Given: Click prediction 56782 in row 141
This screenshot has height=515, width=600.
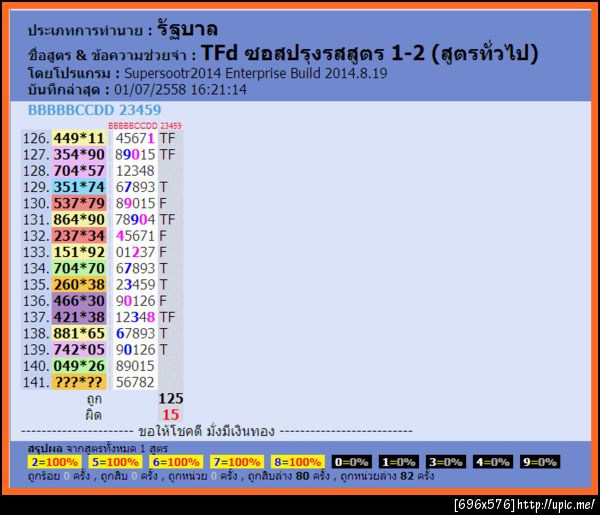Looking at the screenshot, I should click(135, 382).
